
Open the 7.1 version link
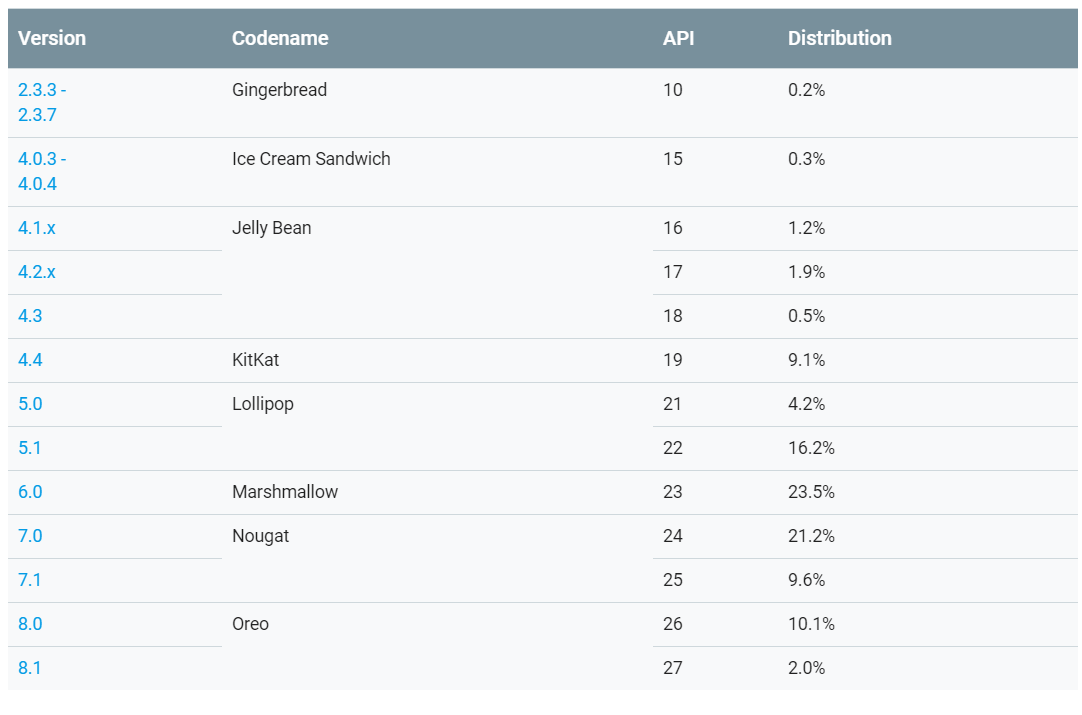tap(30, 580)
